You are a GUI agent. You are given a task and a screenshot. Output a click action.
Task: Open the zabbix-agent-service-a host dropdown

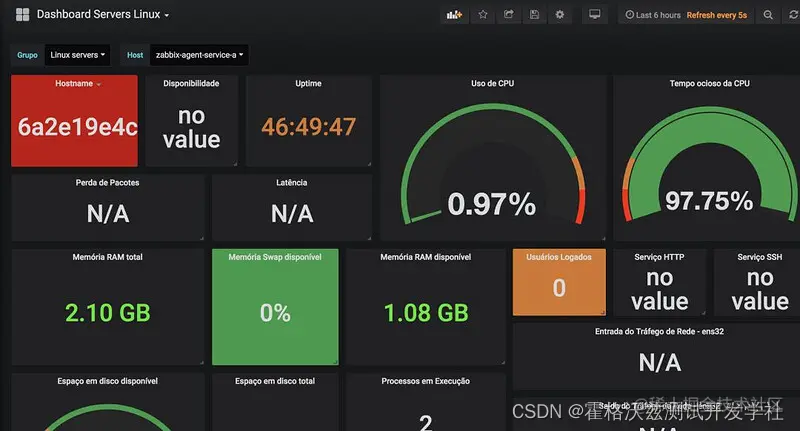pos(199,55)
